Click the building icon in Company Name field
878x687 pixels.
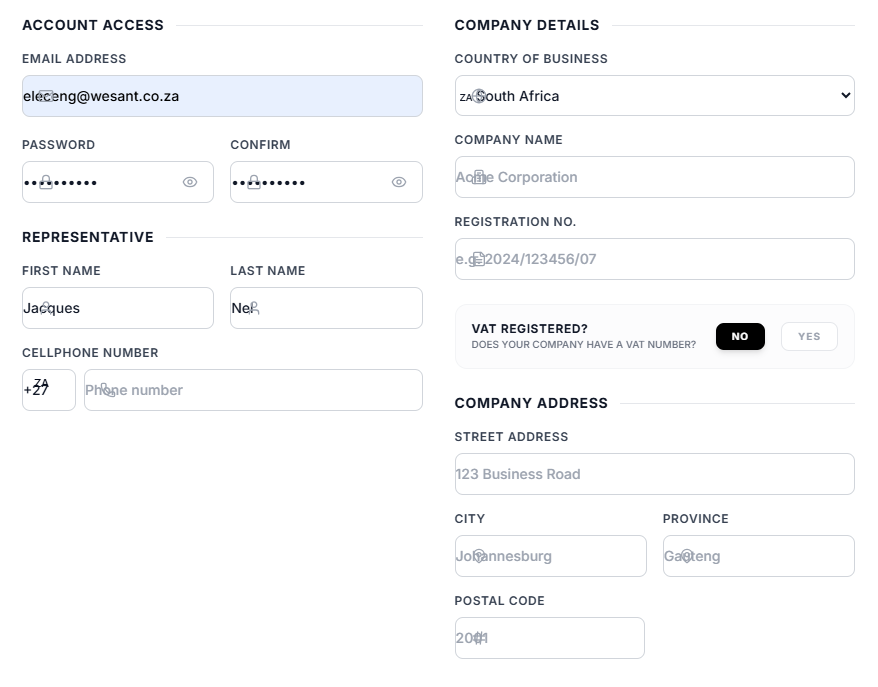(x=479, y=177)
